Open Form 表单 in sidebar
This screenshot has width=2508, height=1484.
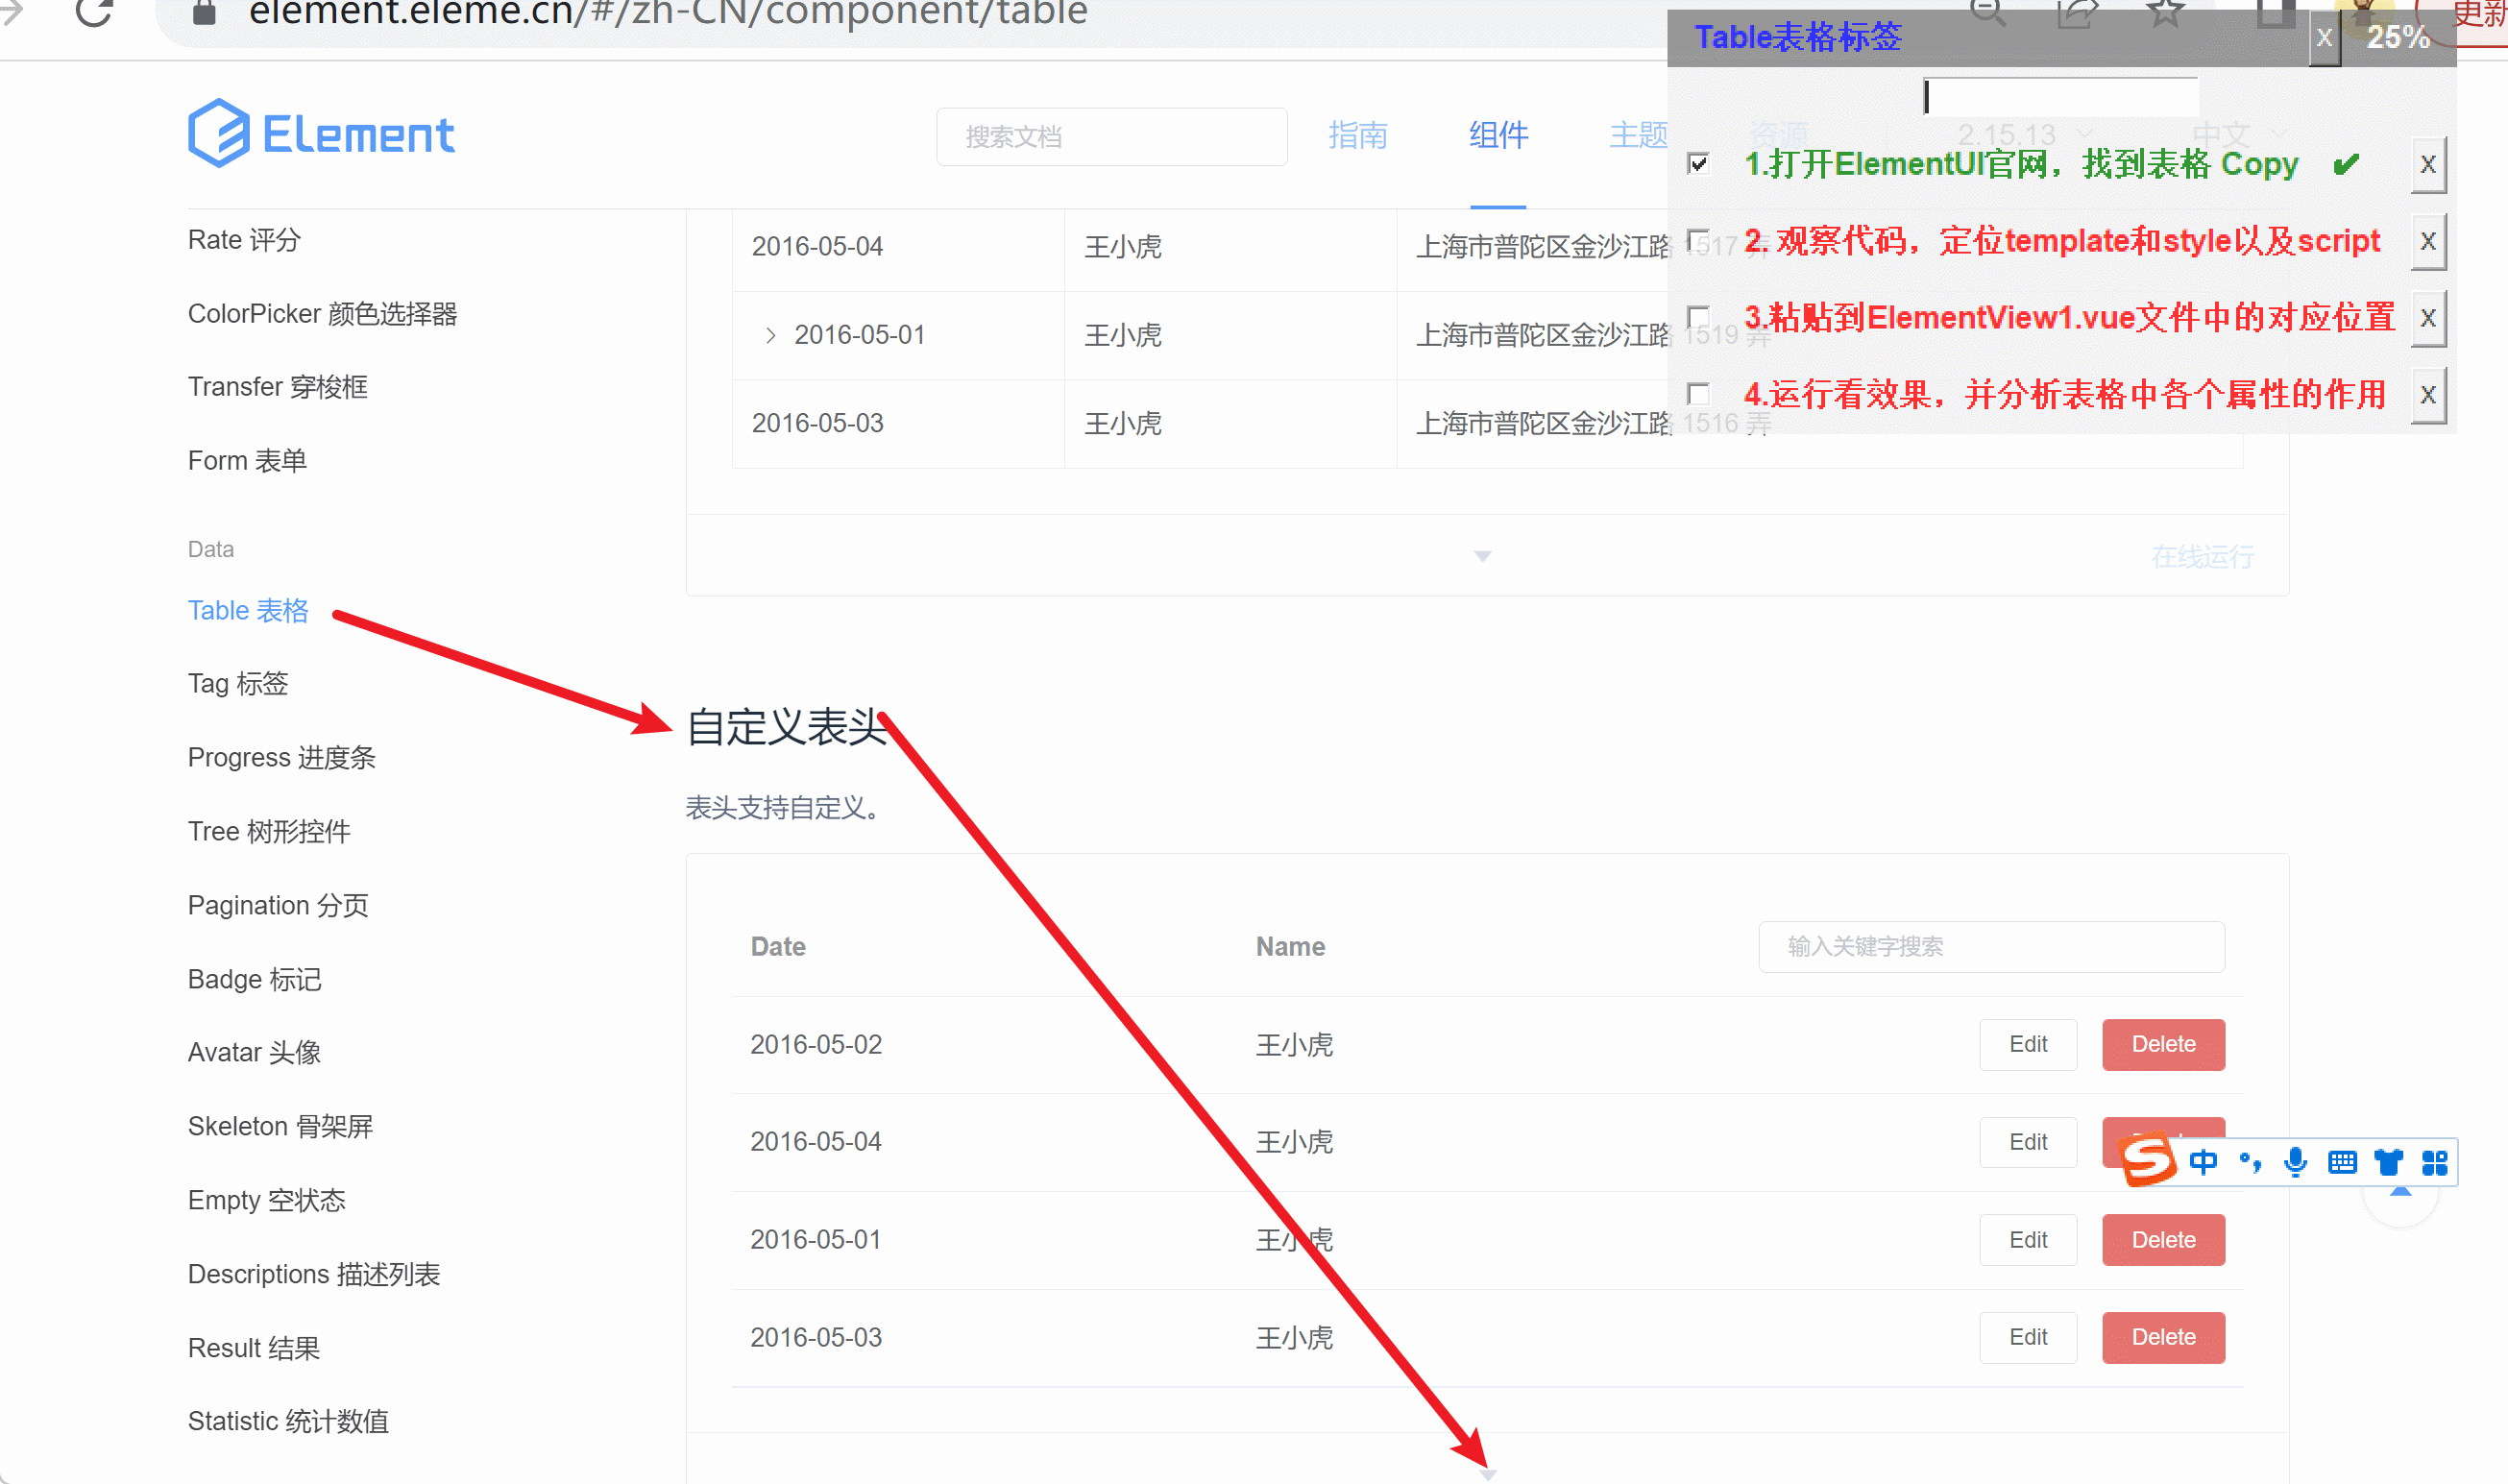pyautogui.click(x=247, y=461)
